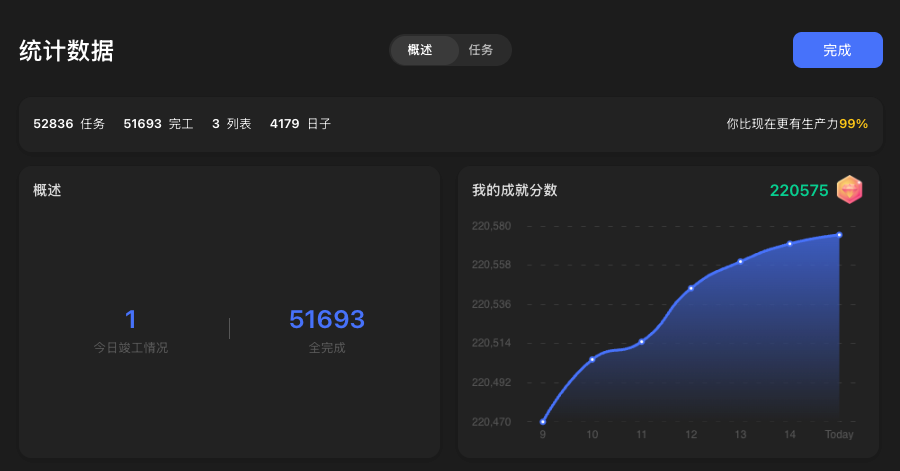Click the 220,470 axis label

[x=491, y=422]
